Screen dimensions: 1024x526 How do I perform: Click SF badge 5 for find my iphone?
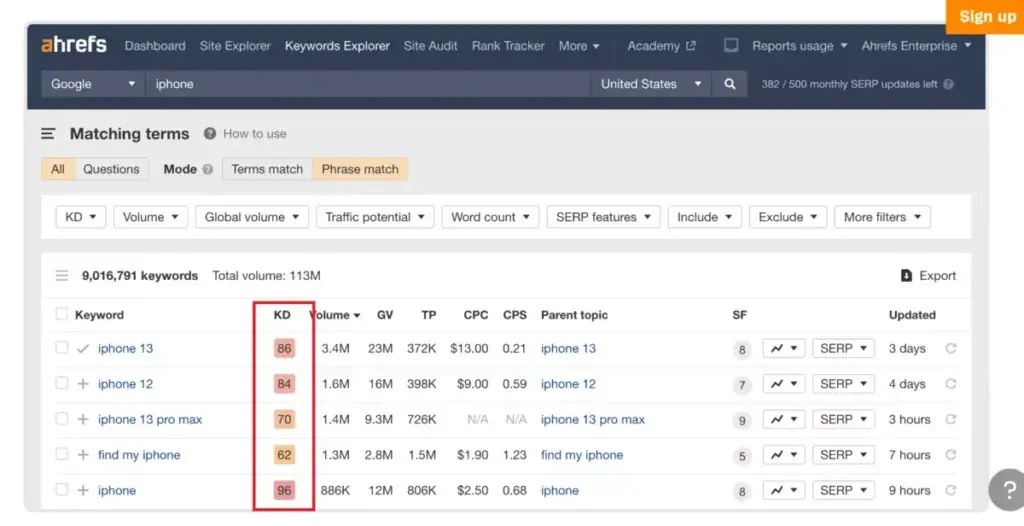coord(742,455)
